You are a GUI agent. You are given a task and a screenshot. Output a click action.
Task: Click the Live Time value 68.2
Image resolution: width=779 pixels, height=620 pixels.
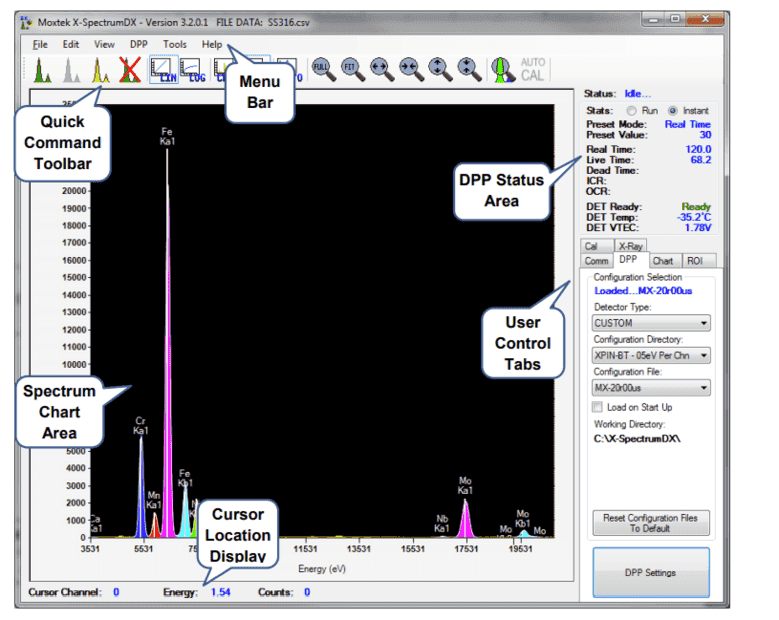tap(701, 160)
